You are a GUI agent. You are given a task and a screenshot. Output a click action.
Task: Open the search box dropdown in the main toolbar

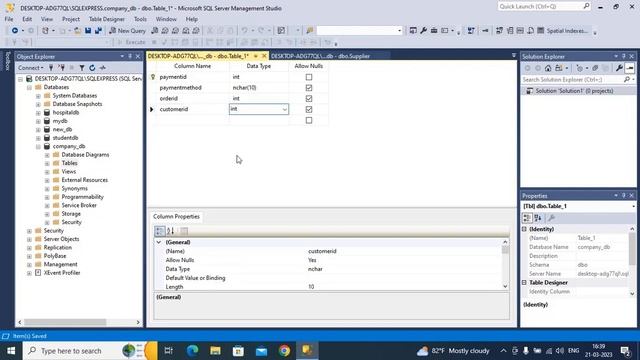[x=399, y=31]
